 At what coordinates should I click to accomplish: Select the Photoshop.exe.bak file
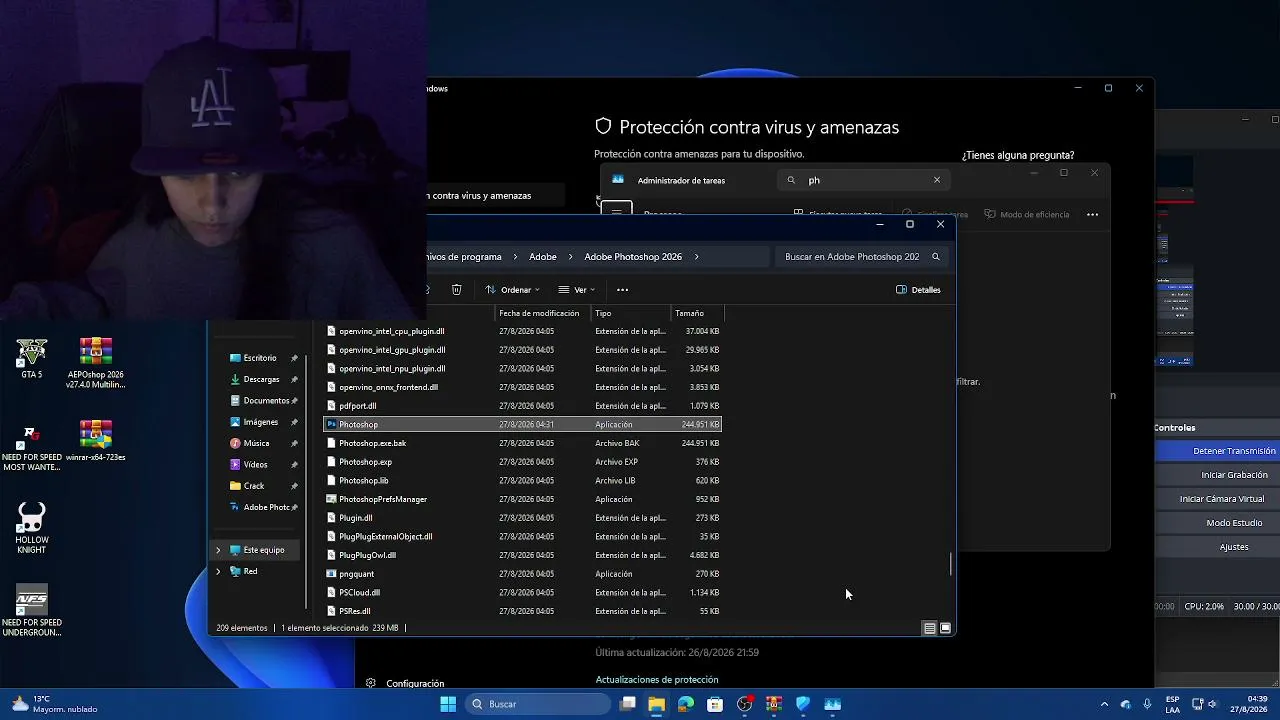point(523,443)
